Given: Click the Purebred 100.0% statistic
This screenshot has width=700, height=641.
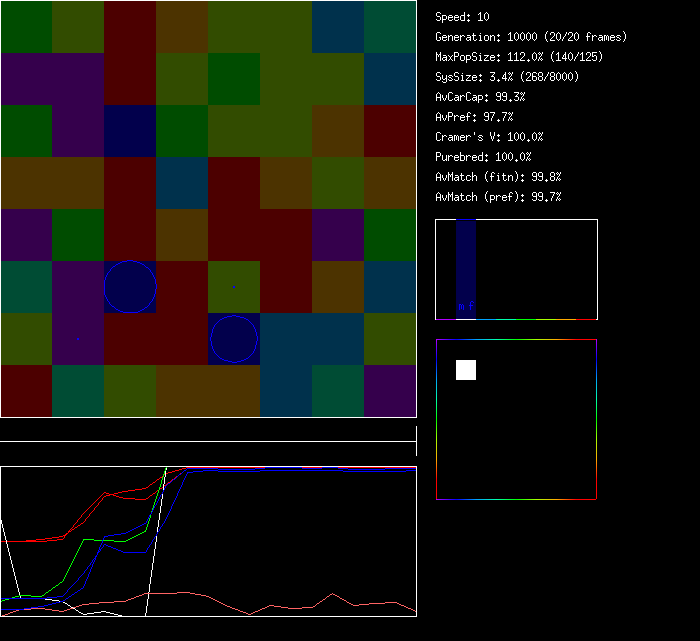Looking at the screenshot, I should coord(483,157).
